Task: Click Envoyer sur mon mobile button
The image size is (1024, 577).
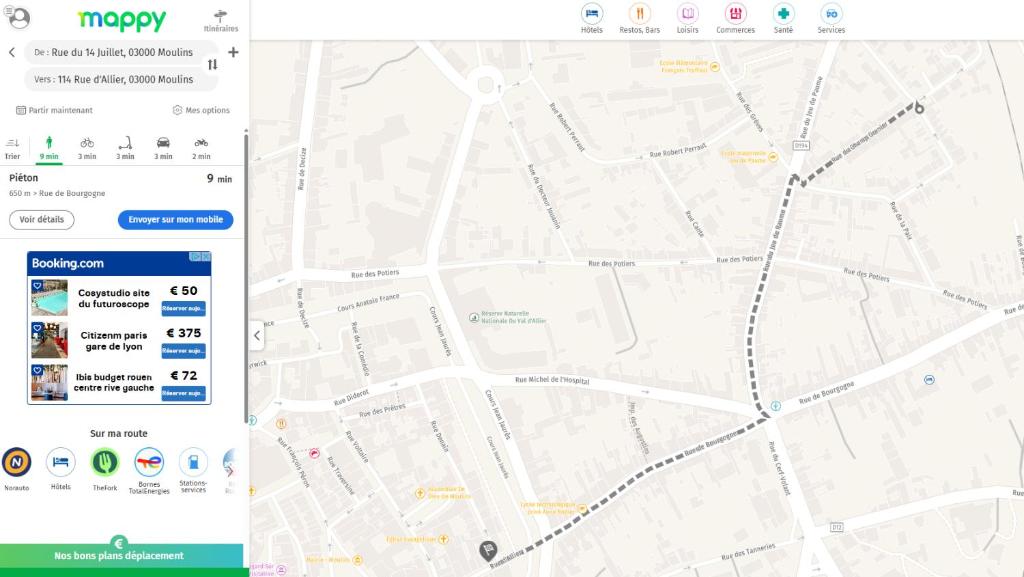Action: point(176,220)
